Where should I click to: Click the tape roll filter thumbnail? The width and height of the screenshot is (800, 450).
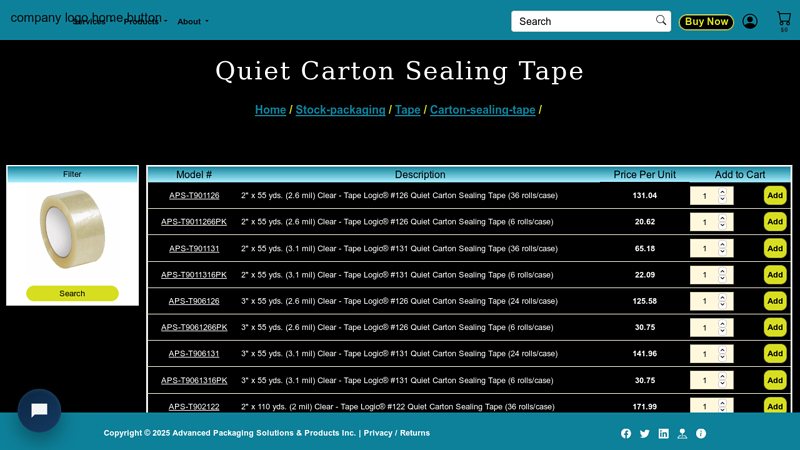(x=72, y=230)
